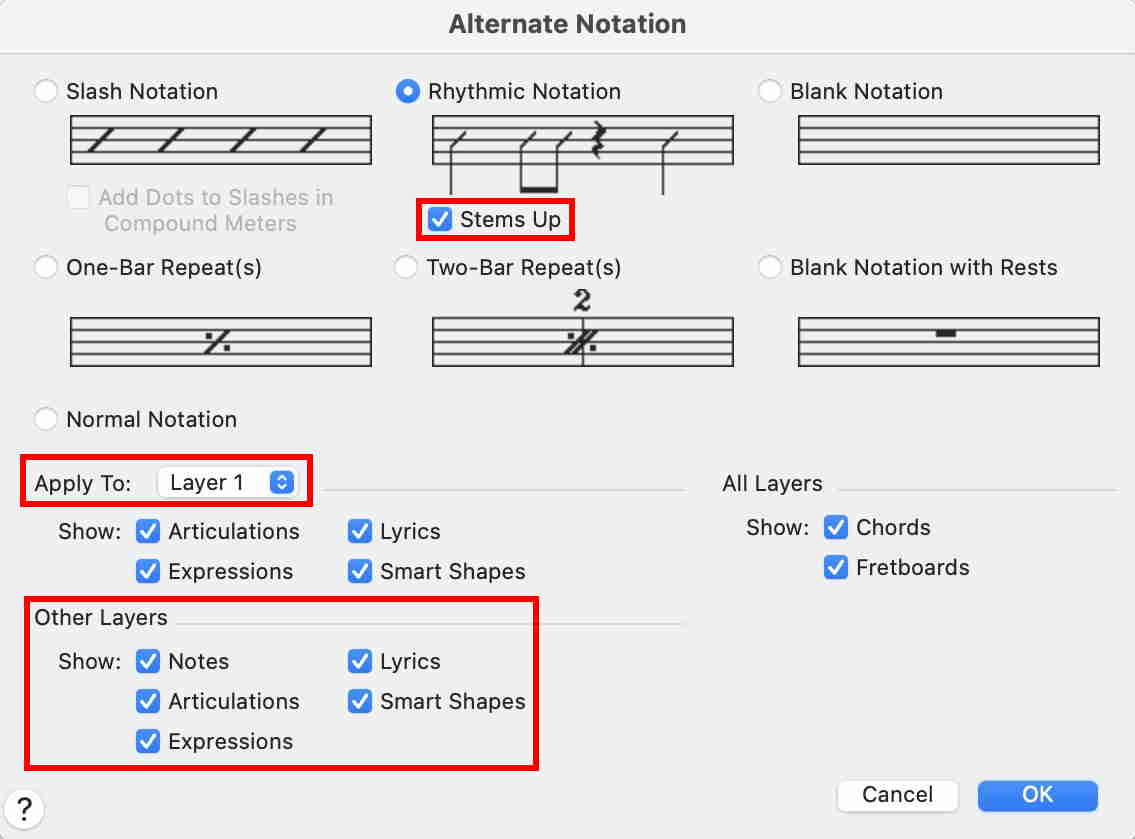Open the Apply To Layer 1 dropdown
Viewport: 1135px width, 839px height.
coord(228,483)
